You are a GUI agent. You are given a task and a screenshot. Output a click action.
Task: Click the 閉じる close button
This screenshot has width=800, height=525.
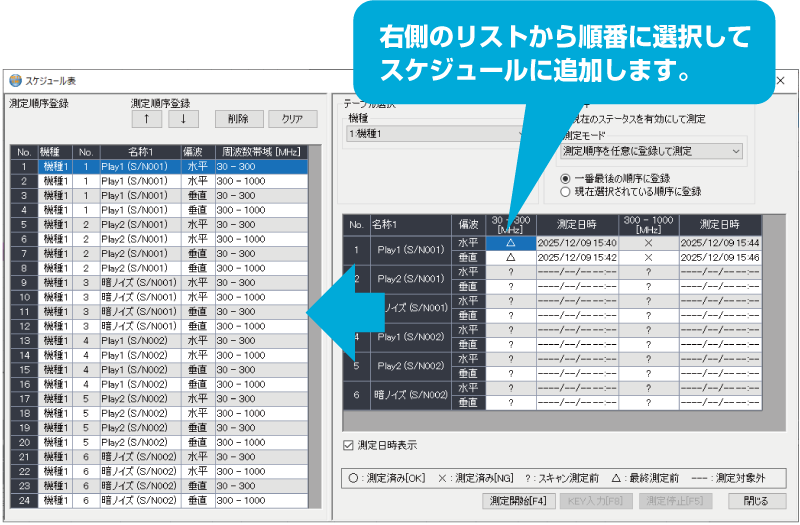[x=756, y=501]
